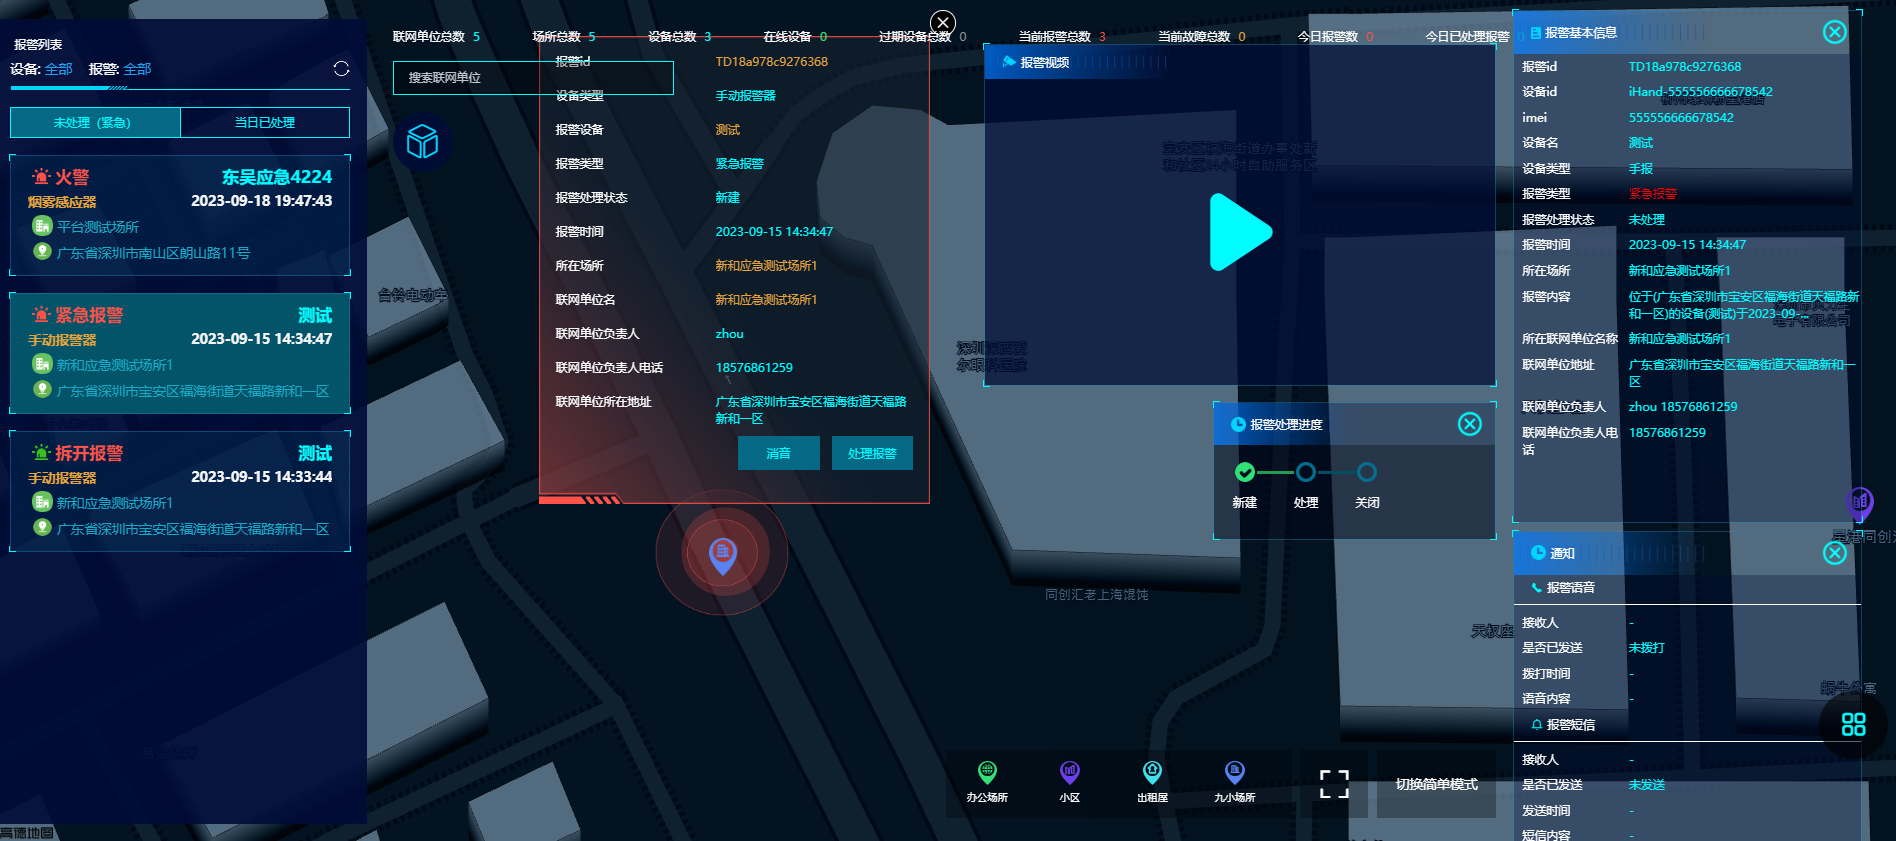
Task: Open the 报警 全部 filter
Action: [x=137, y=69]
